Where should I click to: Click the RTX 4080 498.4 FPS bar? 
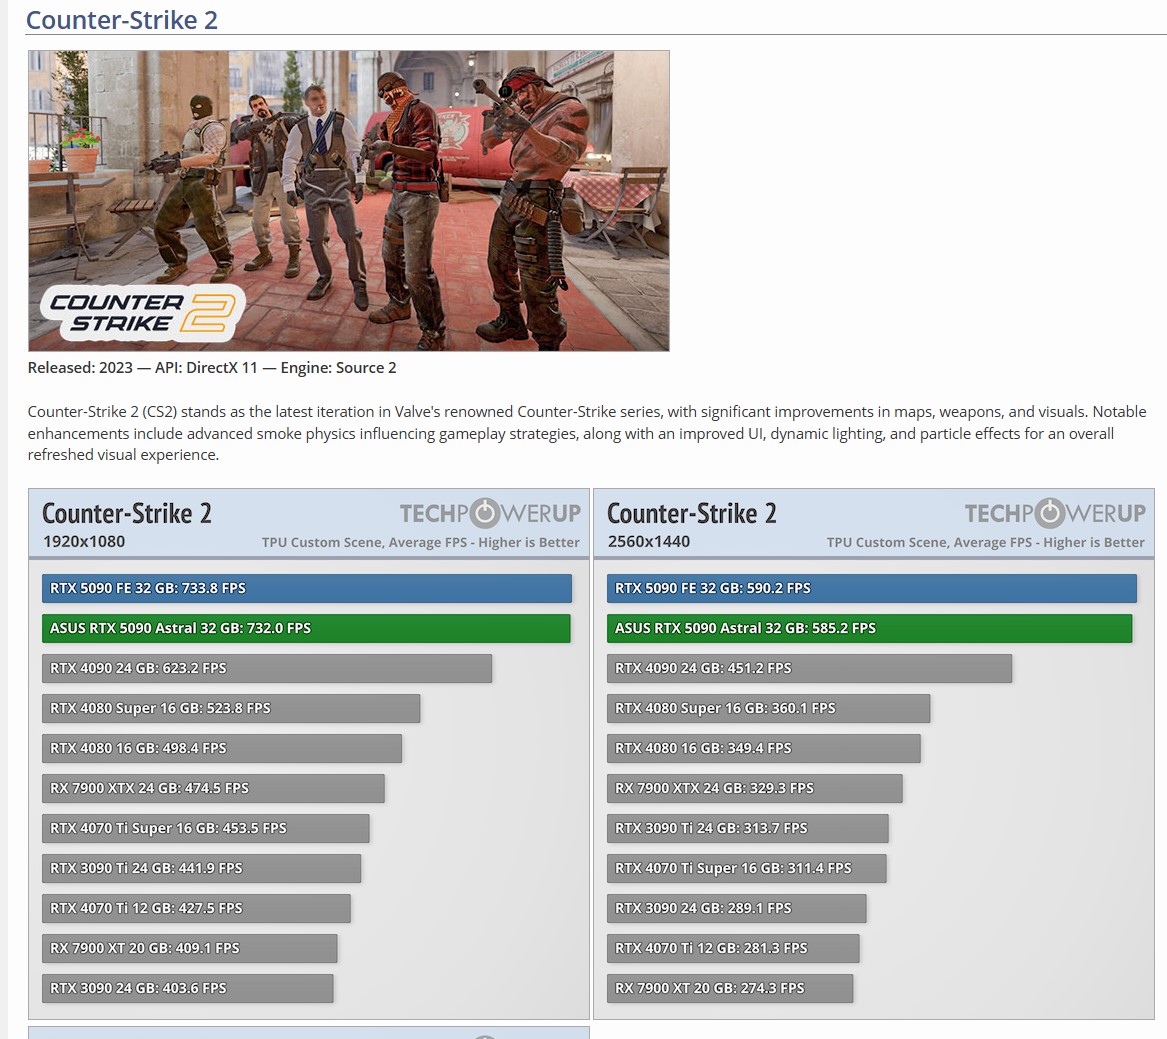(x=222, y=749)
